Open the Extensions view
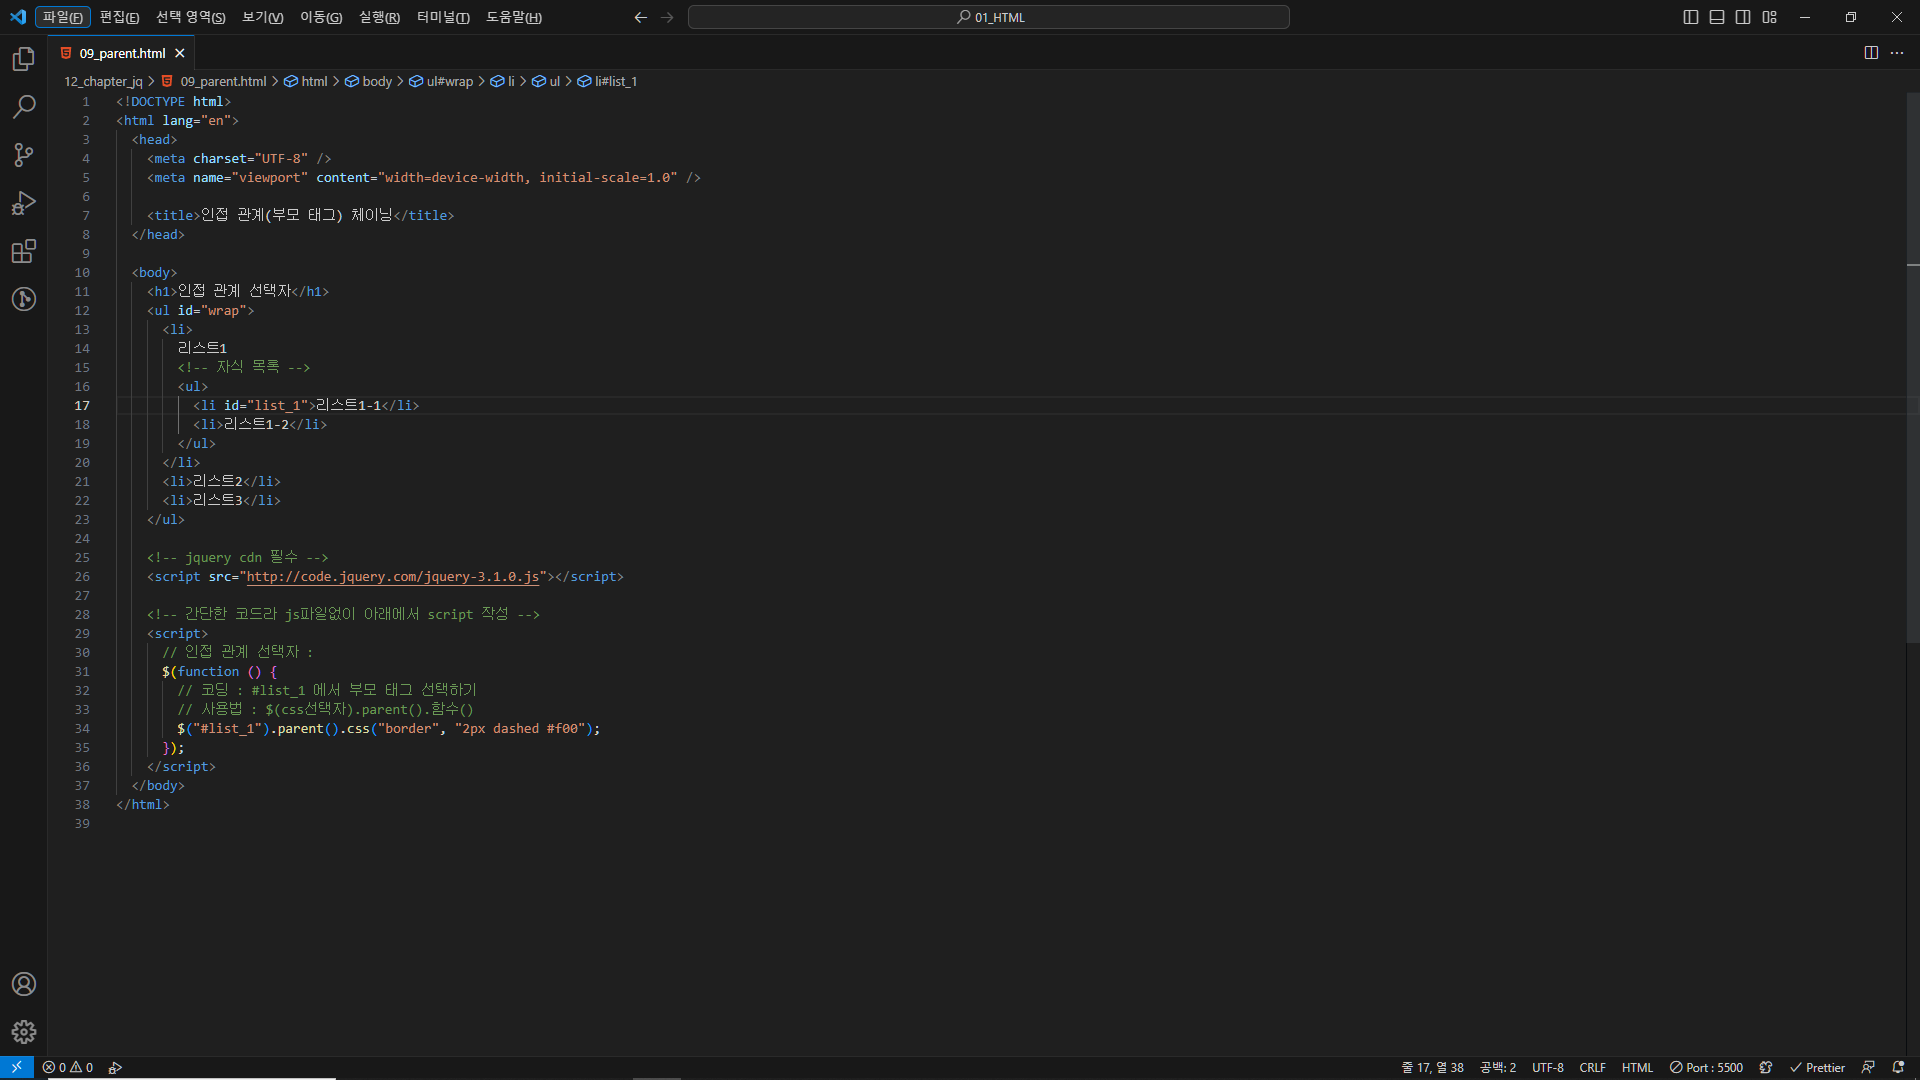Viewport: 1920px width, 1080px height. tap(24, 251)
